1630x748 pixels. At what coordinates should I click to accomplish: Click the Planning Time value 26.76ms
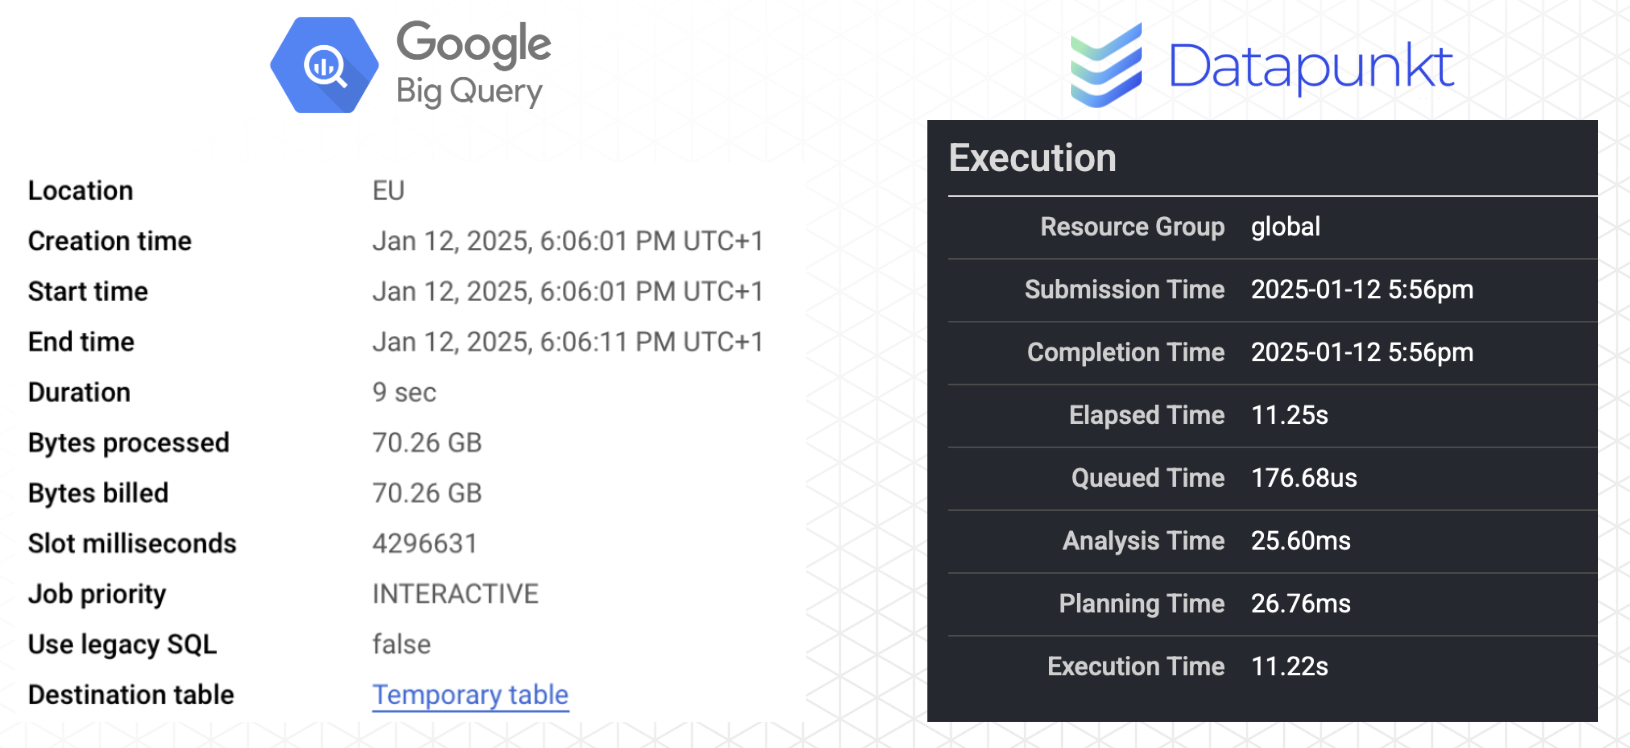[x=1300, y=604]
